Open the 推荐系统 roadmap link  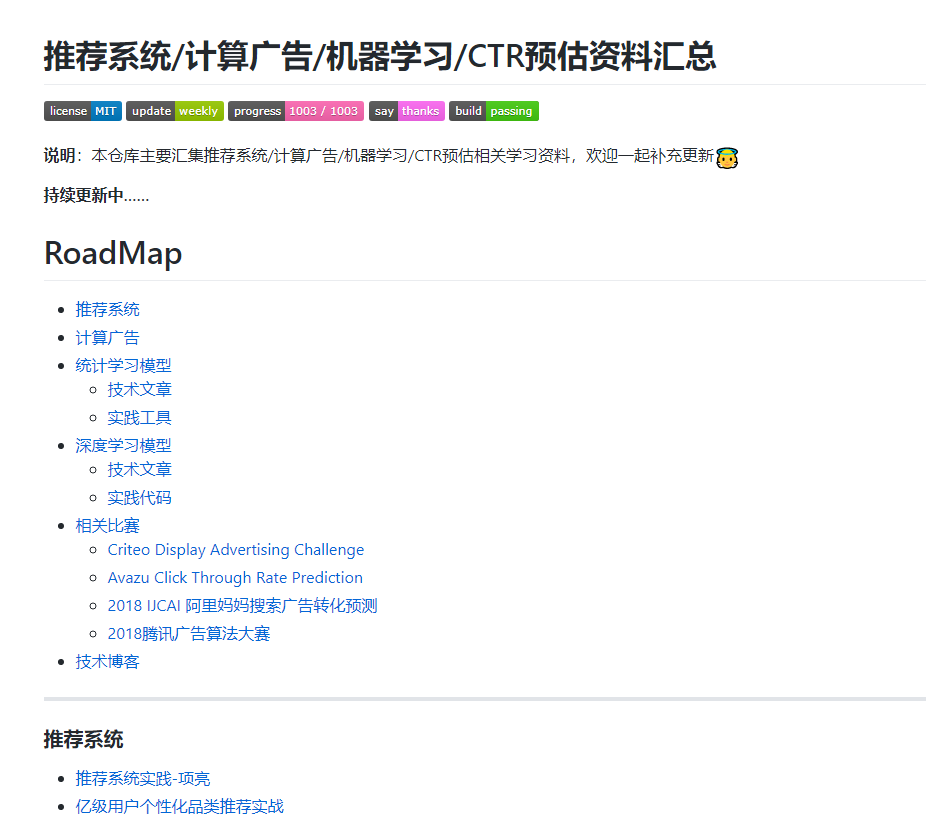(107, 310)
